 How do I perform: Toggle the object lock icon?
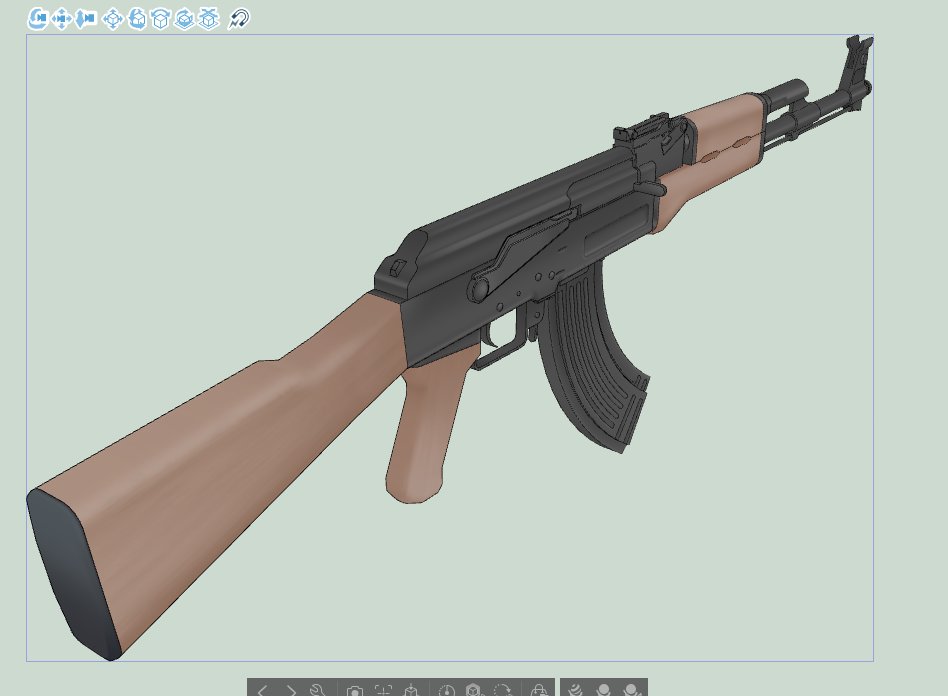(x=538, y=690)
